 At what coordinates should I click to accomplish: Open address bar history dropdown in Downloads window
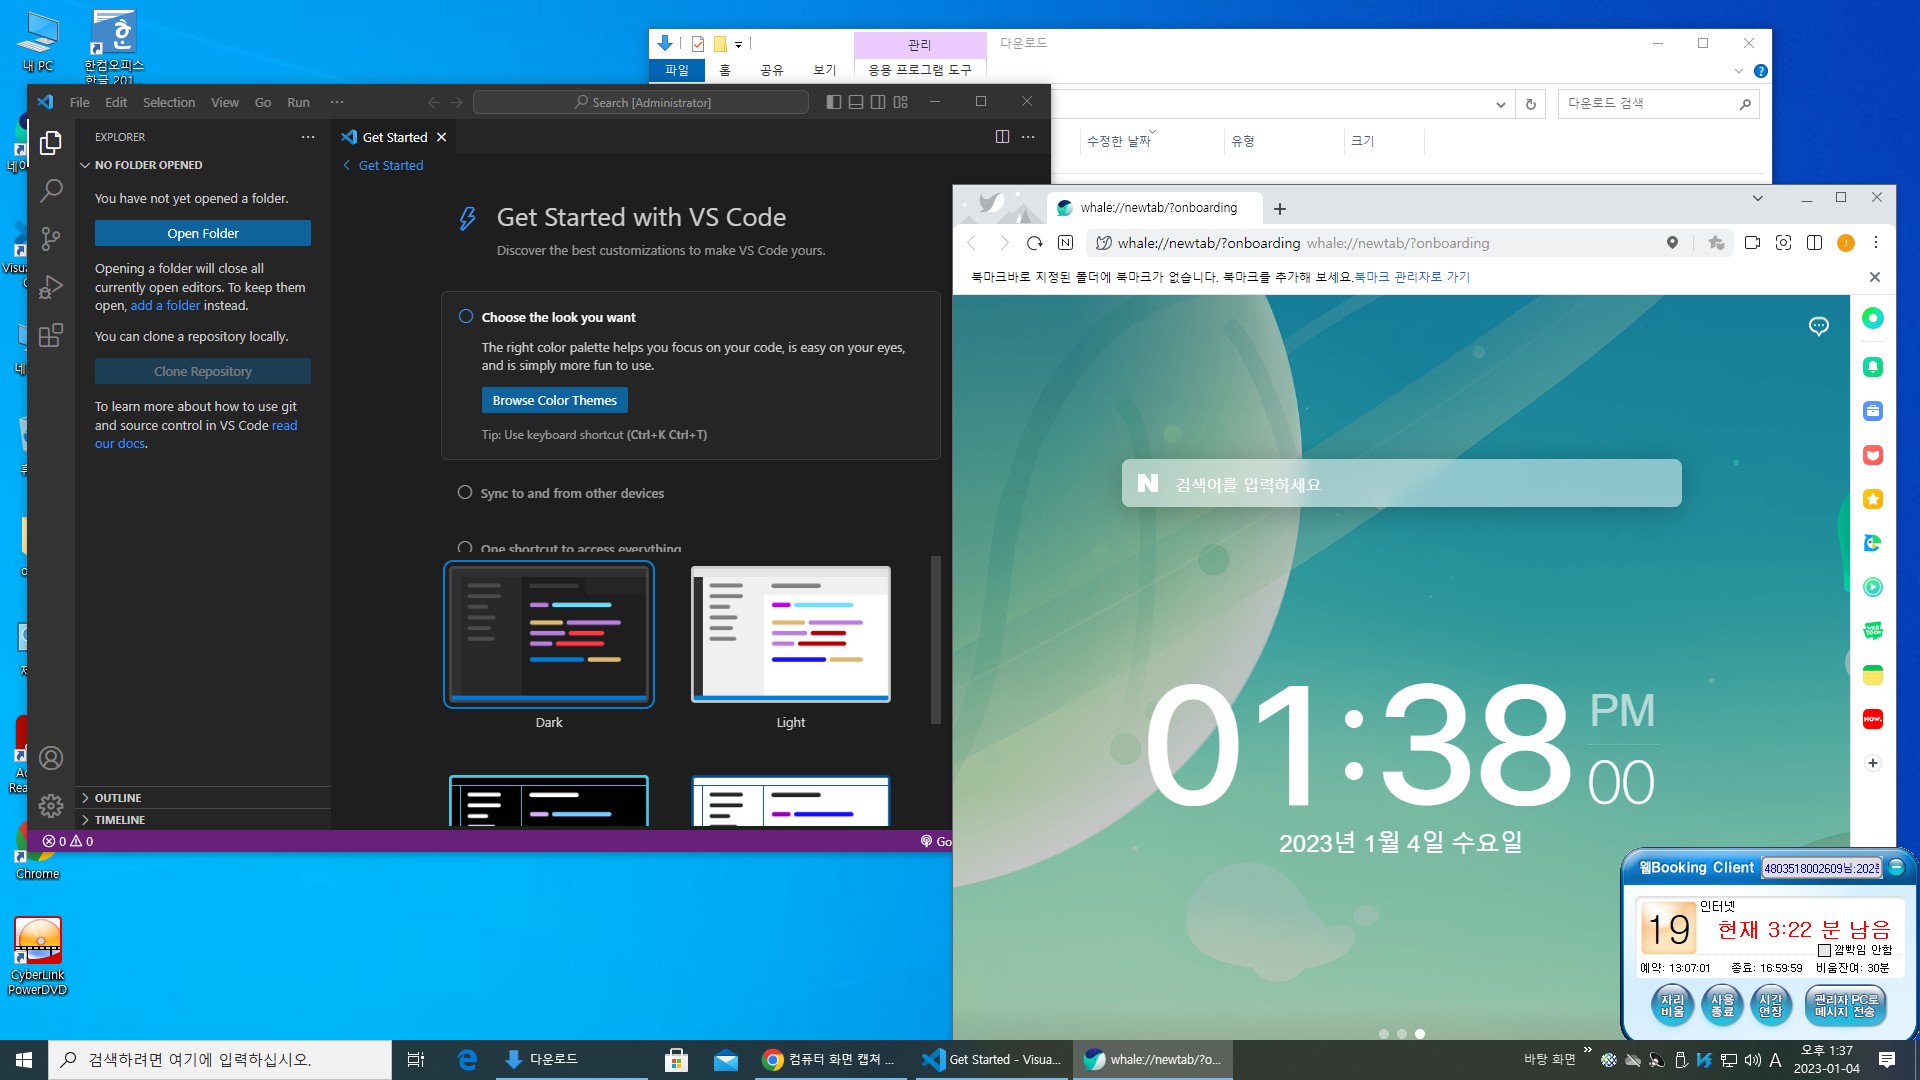pyautogui.click(x=1500, y=104)
